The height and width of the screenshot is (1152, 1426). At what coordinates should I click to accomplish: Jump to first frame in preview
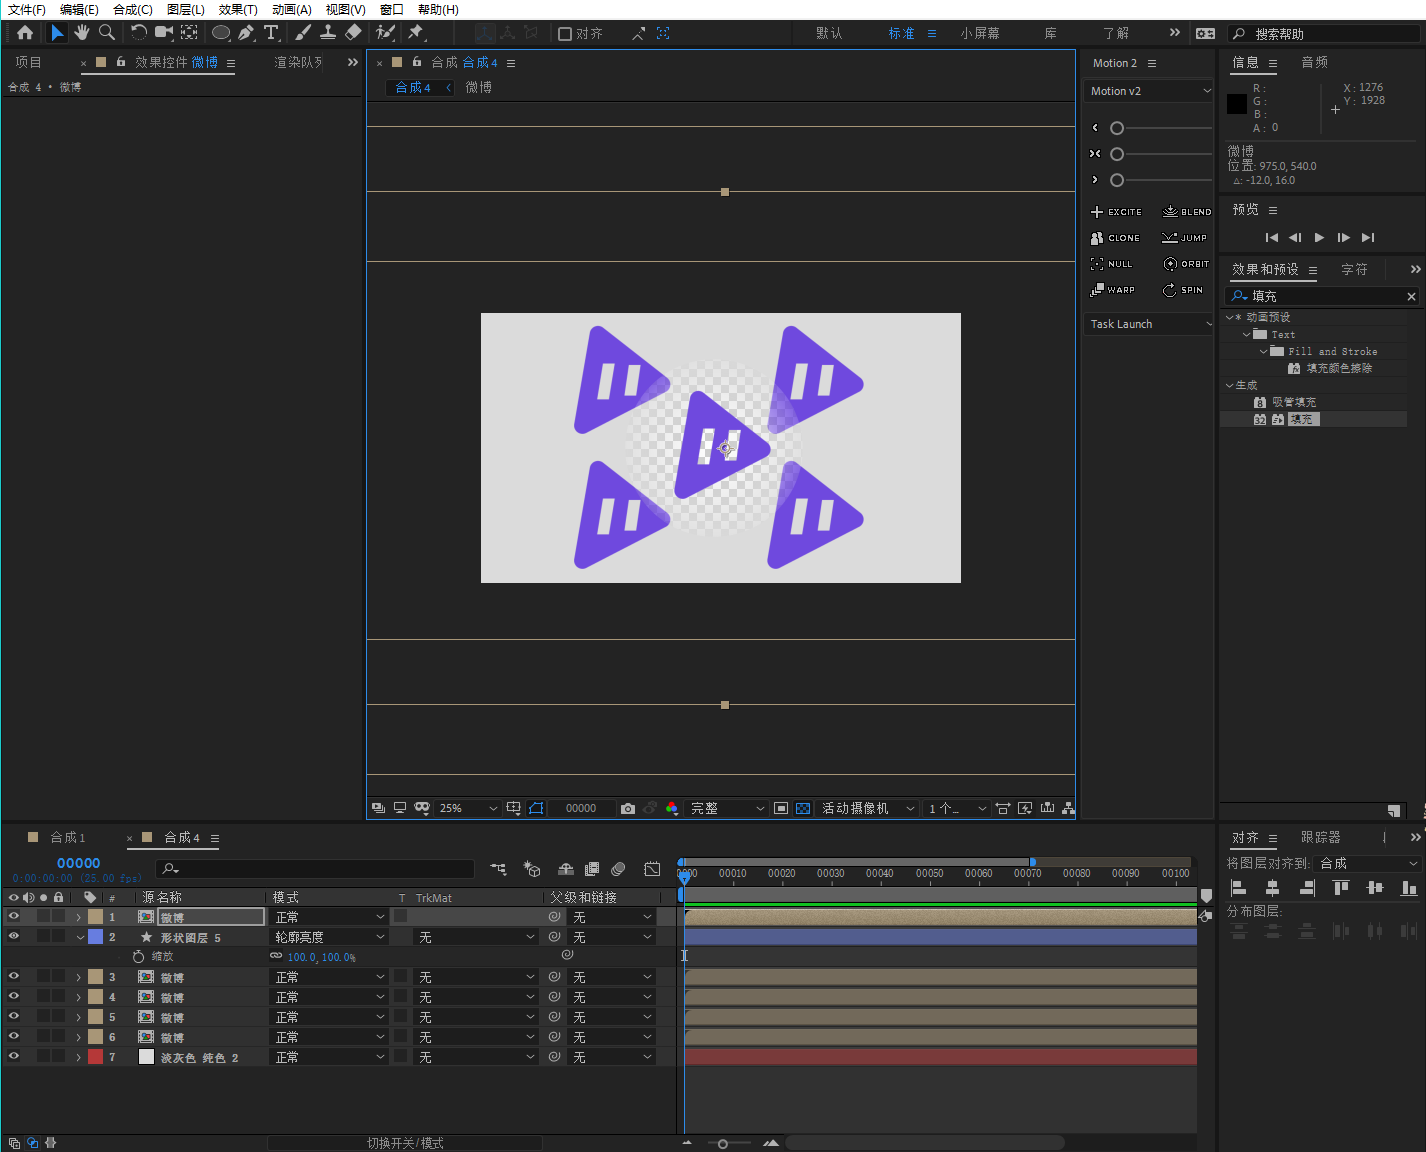pyautogui.click(x=1271, y=237)
